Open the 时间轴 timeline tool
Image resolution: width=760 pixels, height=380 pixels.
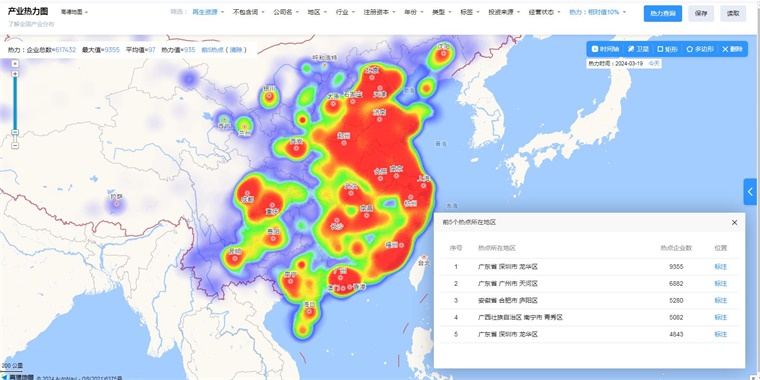[606, 49]
